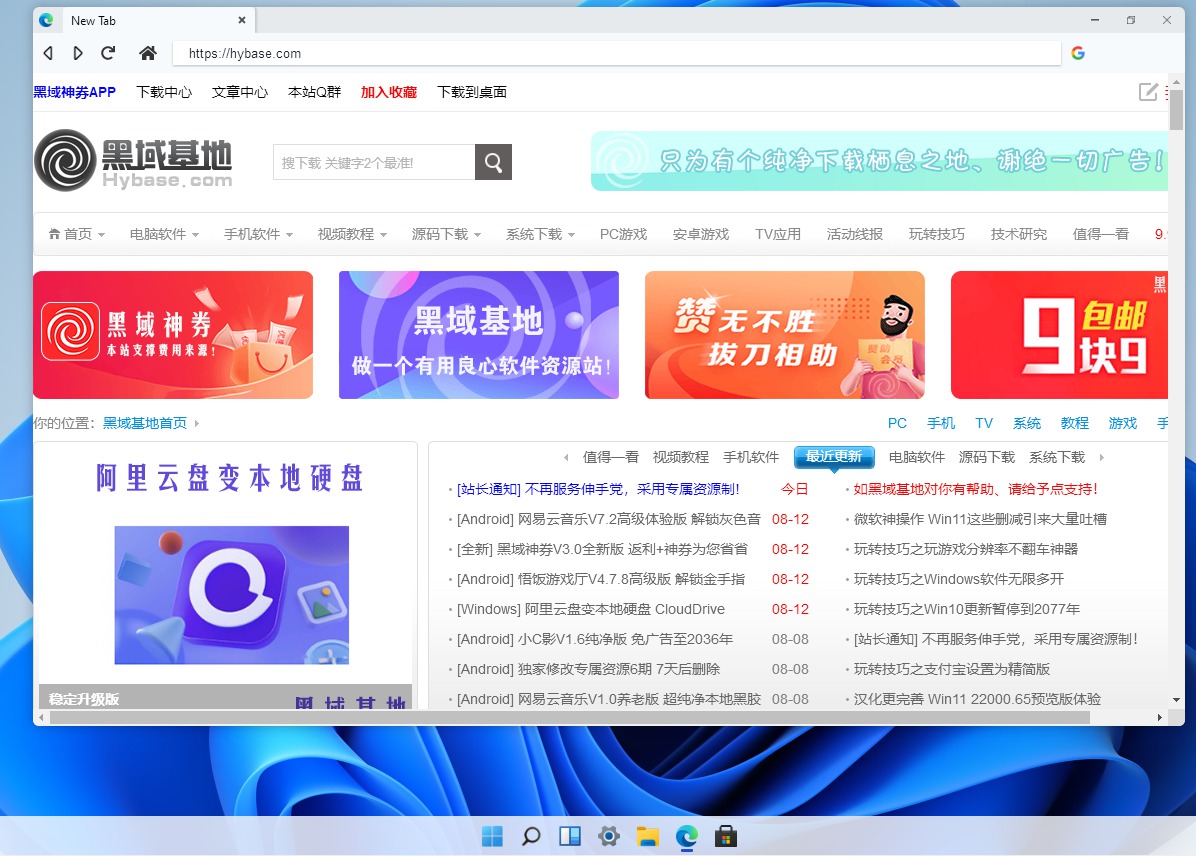Click the TV quick category link
This screenshot has height=857, width=1196.
click(984, 423)
